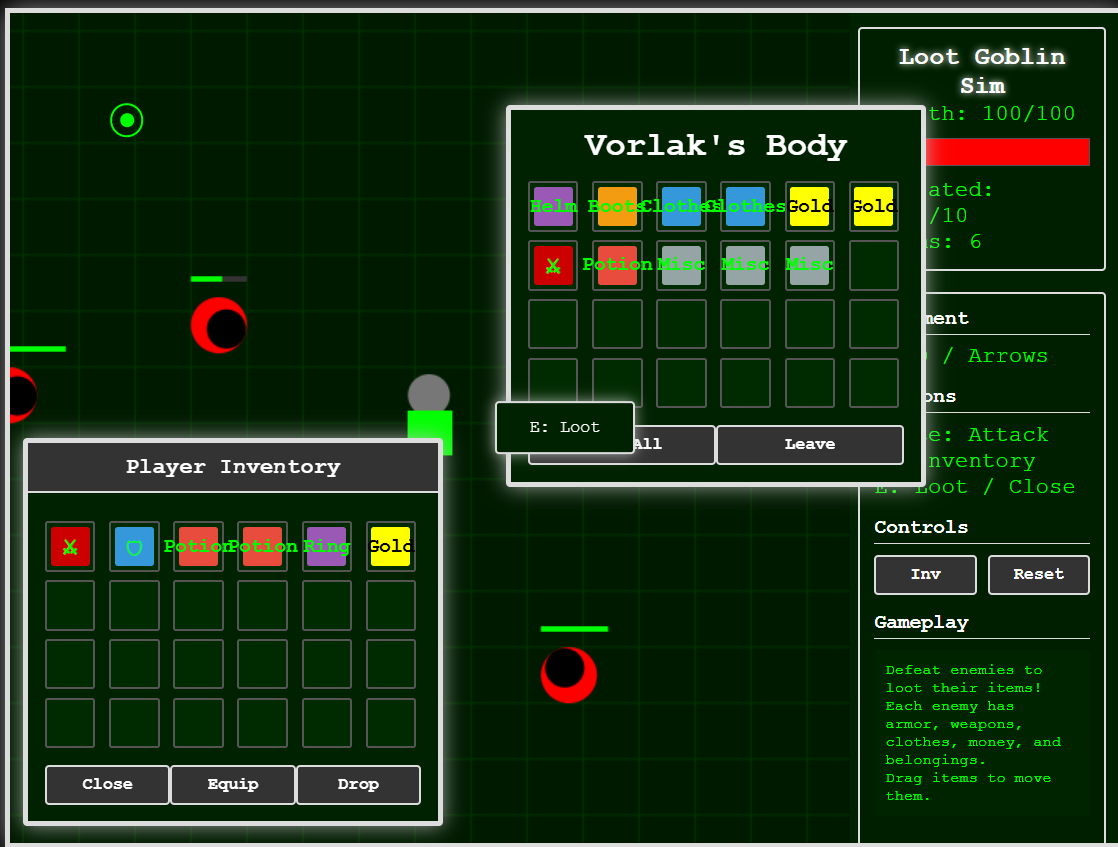
Task: Select the red sword in Player Inventory
Action: [70, 546]
